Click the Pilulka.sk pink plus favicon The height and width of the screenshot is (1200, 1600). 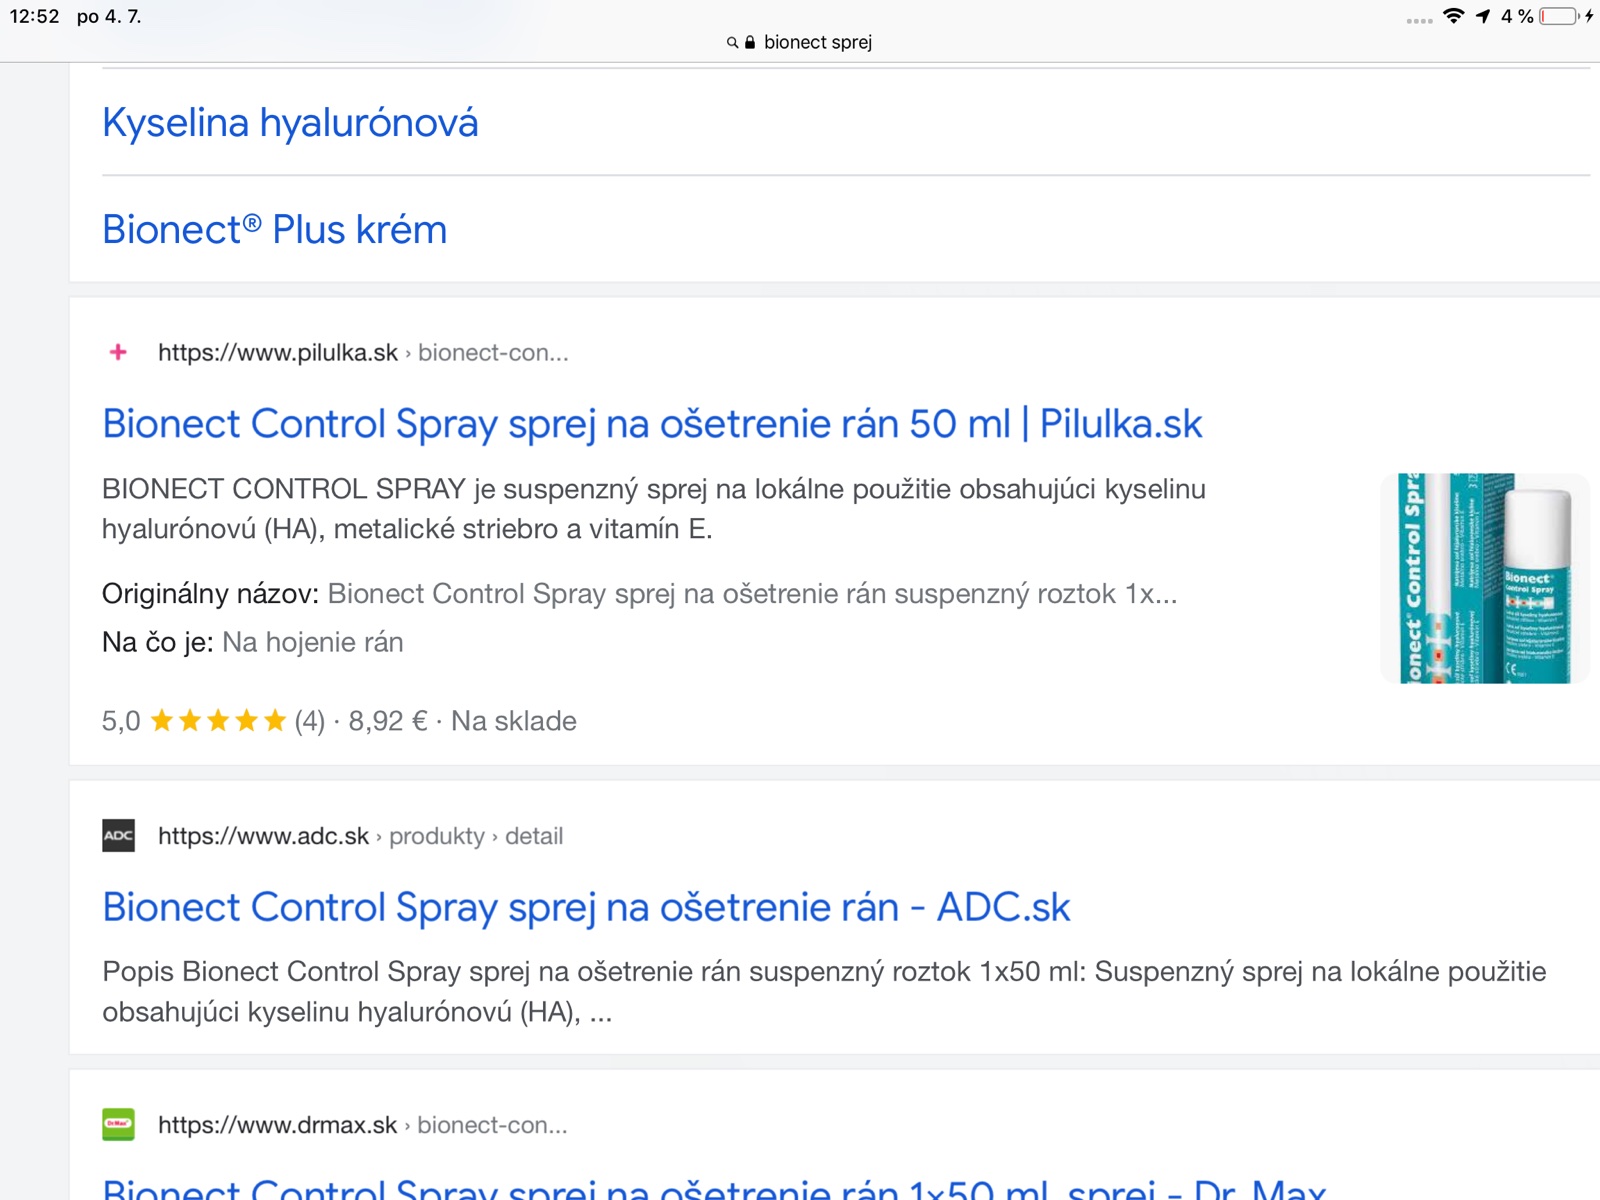click(118, 352)
